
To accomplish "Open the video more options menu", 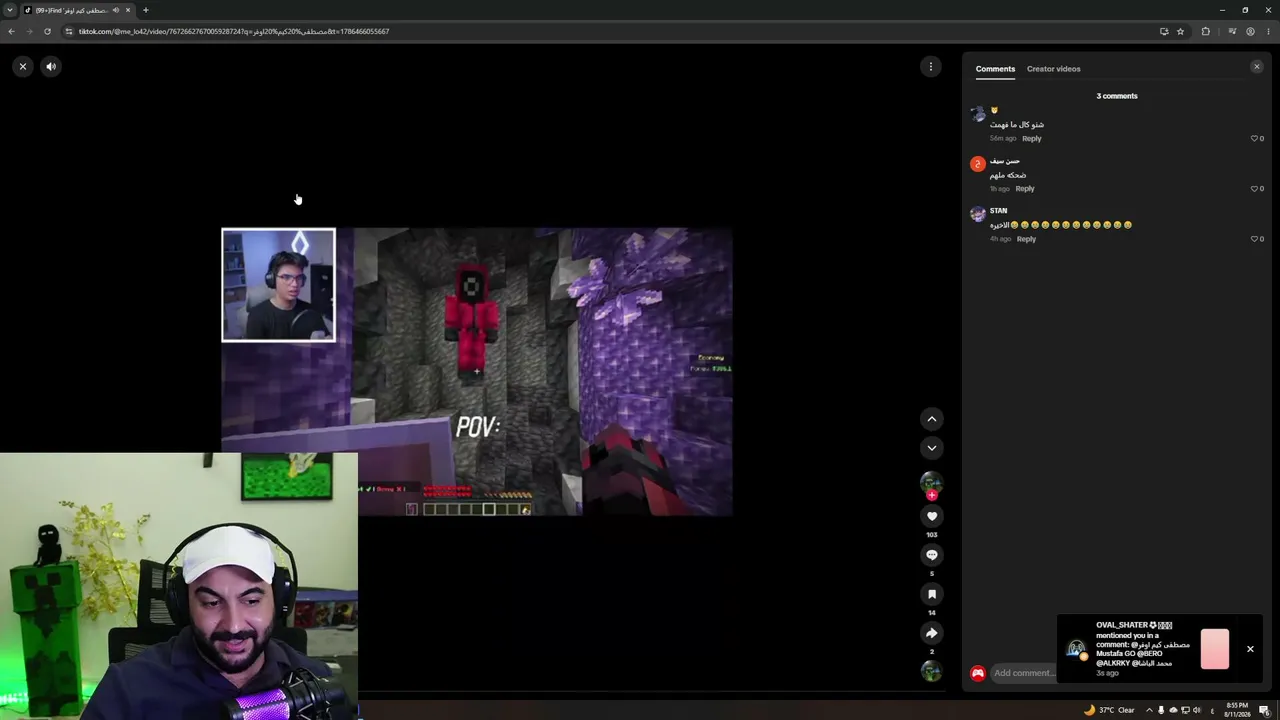I will [931, 67].
